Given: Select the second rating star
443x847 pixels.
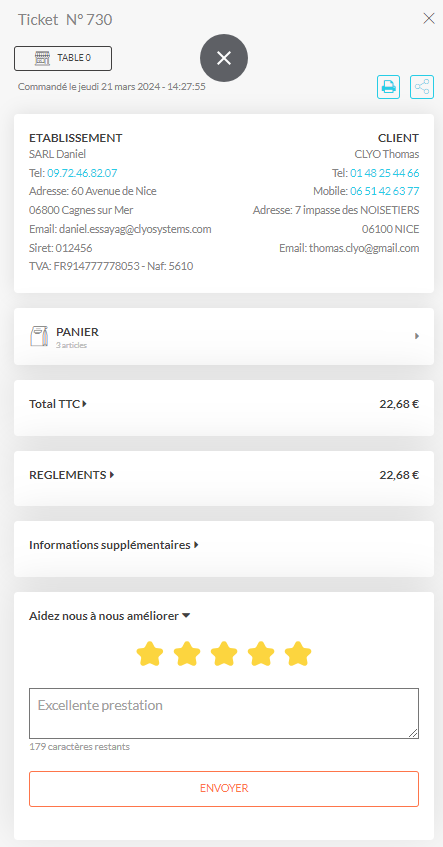Looking at the screenshot, I should 187,654.
